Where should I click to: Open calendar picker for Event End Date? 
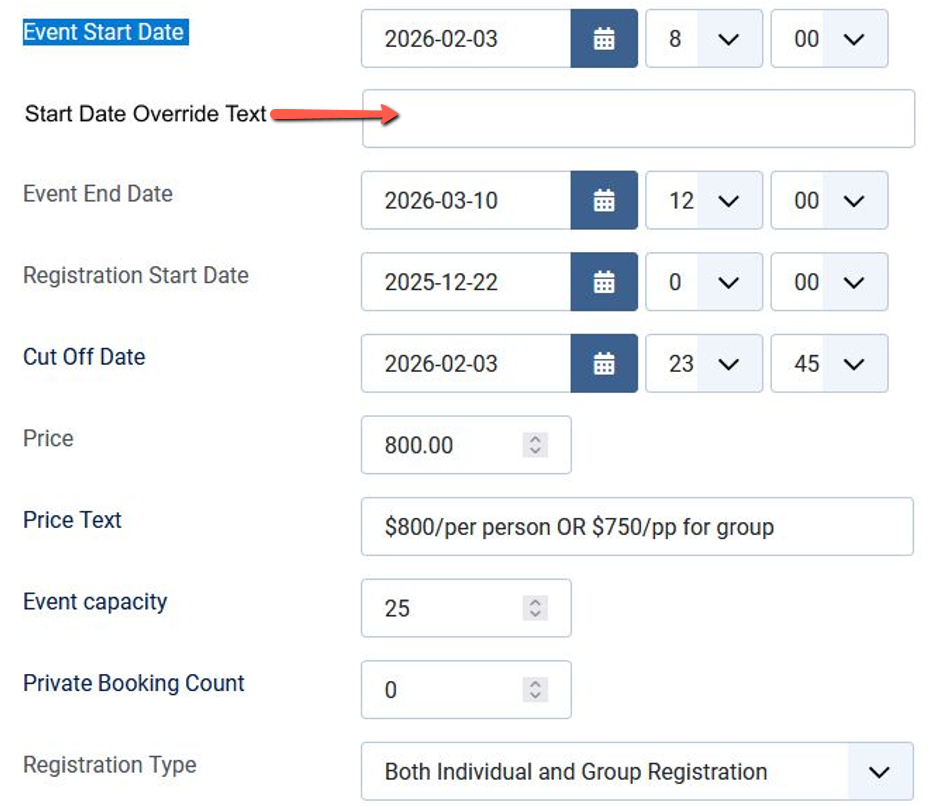[604, 201]
